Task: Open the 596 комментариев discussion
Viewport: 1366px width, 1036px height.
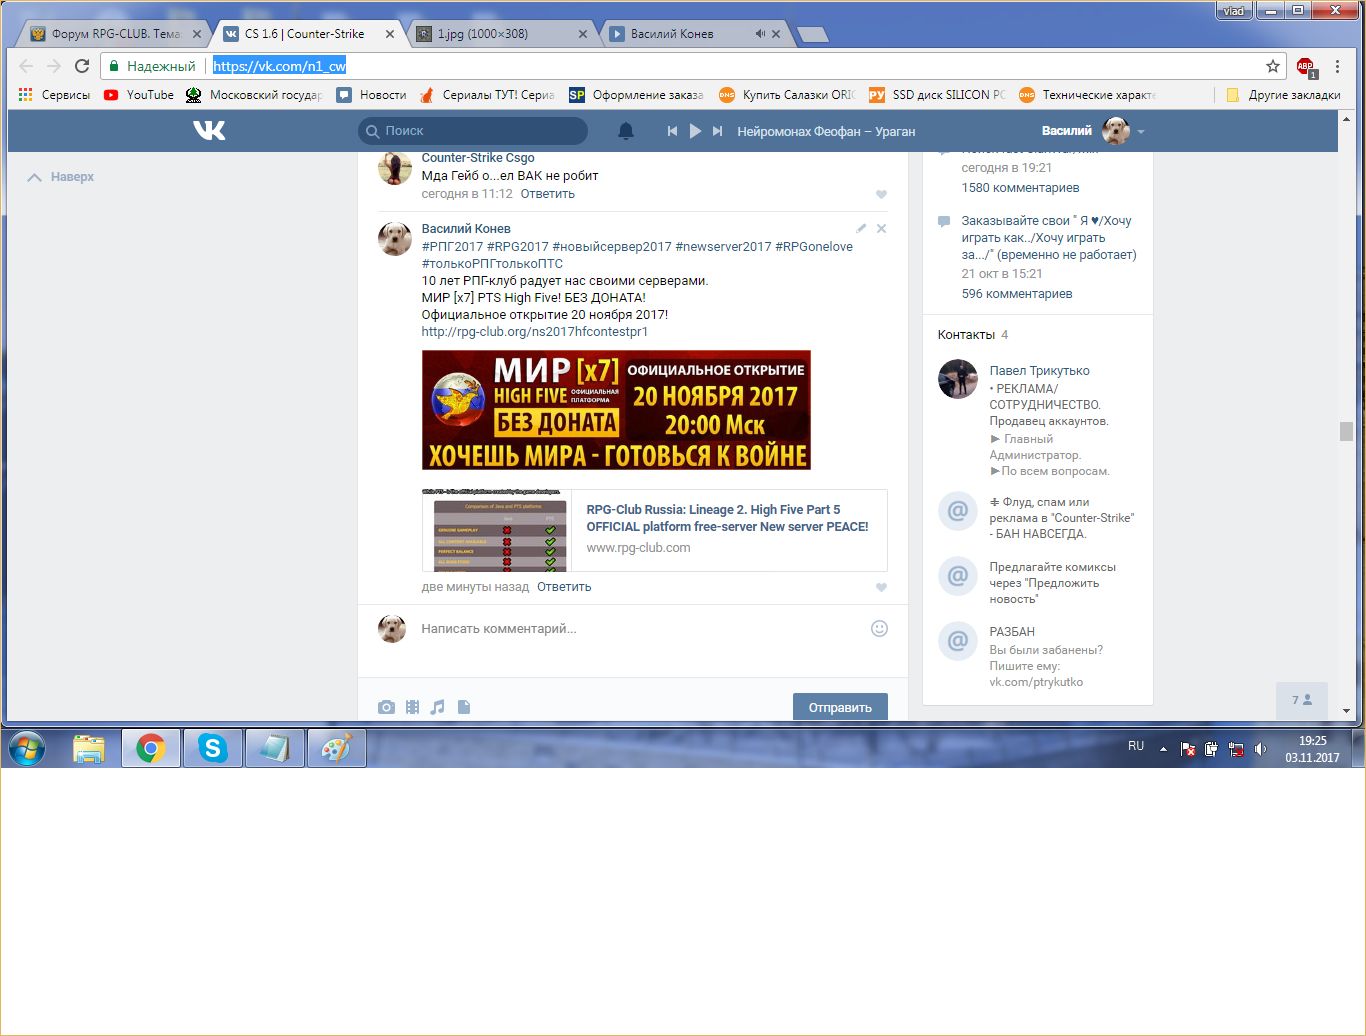Action: click(1017, 294)
